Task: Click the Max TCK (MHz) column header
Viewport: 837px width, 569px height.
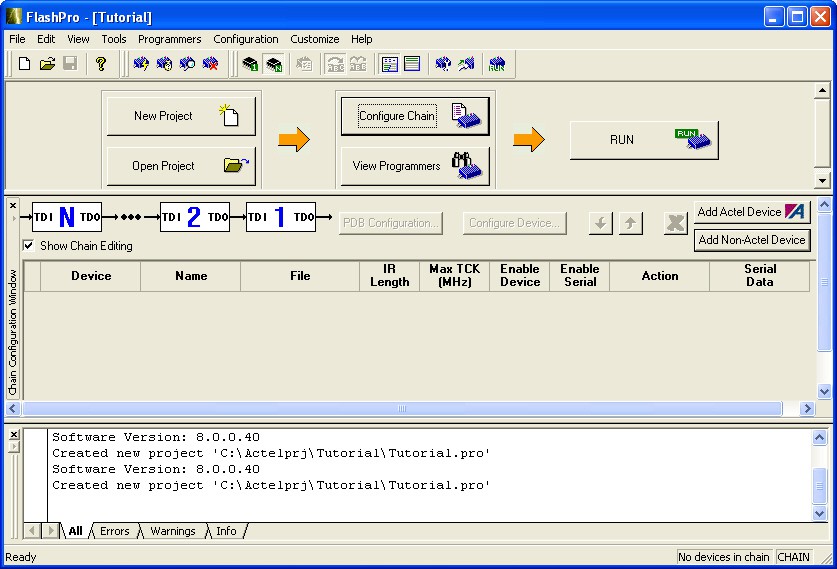Action: pyautogui.click(x=454, y=276)
